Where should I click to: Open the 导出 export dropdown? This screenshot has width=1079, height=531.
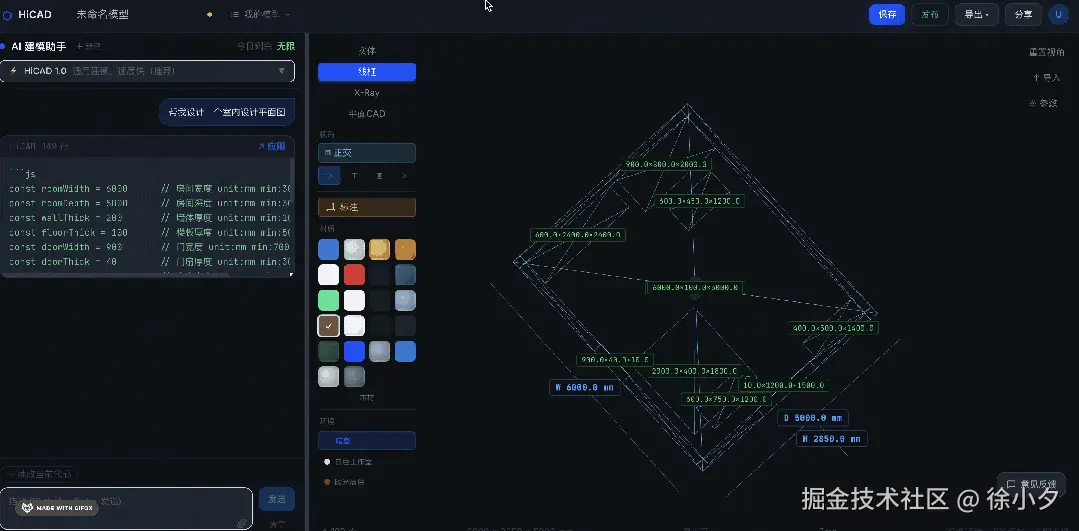pos(976,14)
